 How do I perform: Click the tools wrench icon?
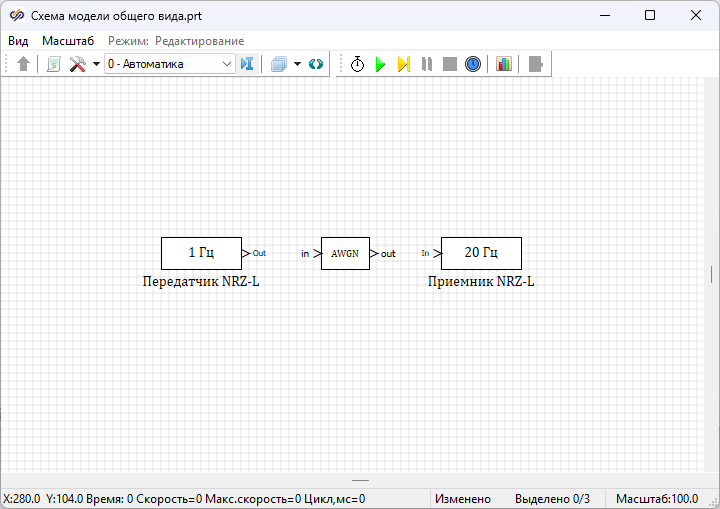click(x=77, y=64)
